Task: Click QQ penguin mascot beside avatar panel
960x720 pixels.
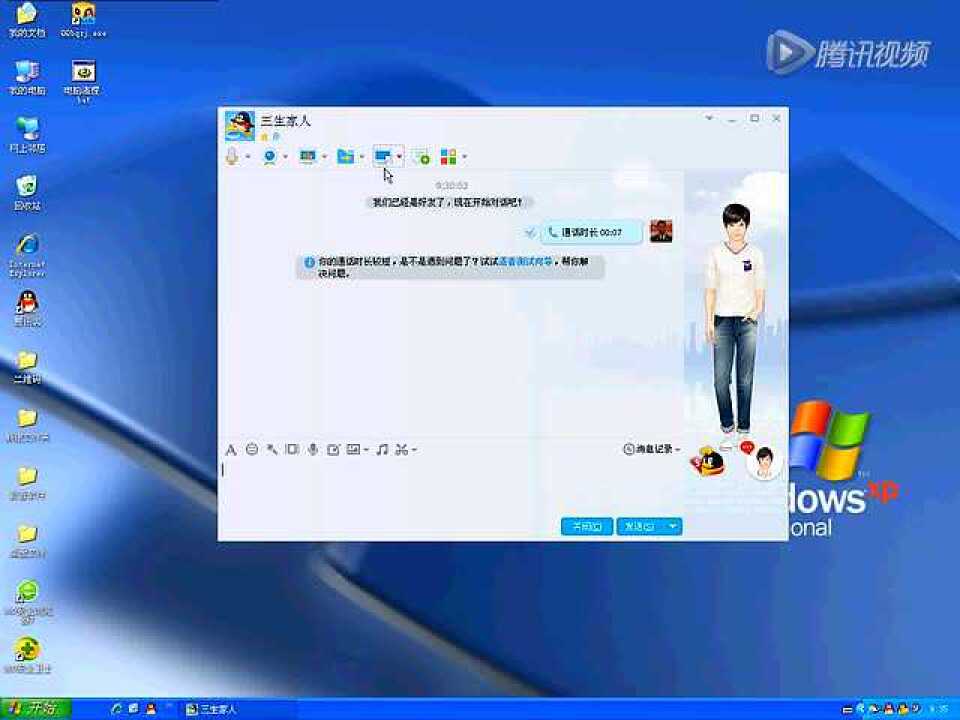Action: pos(708,461)
